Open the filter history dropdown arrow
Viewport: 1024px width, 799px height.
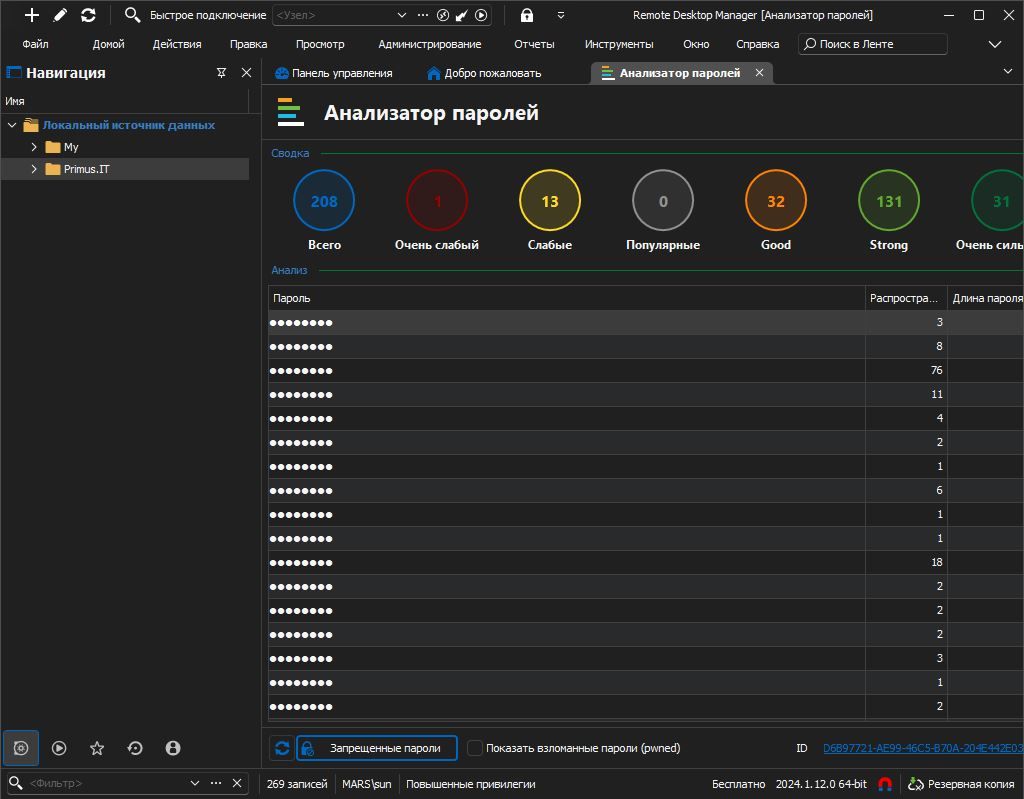point(195,783)
